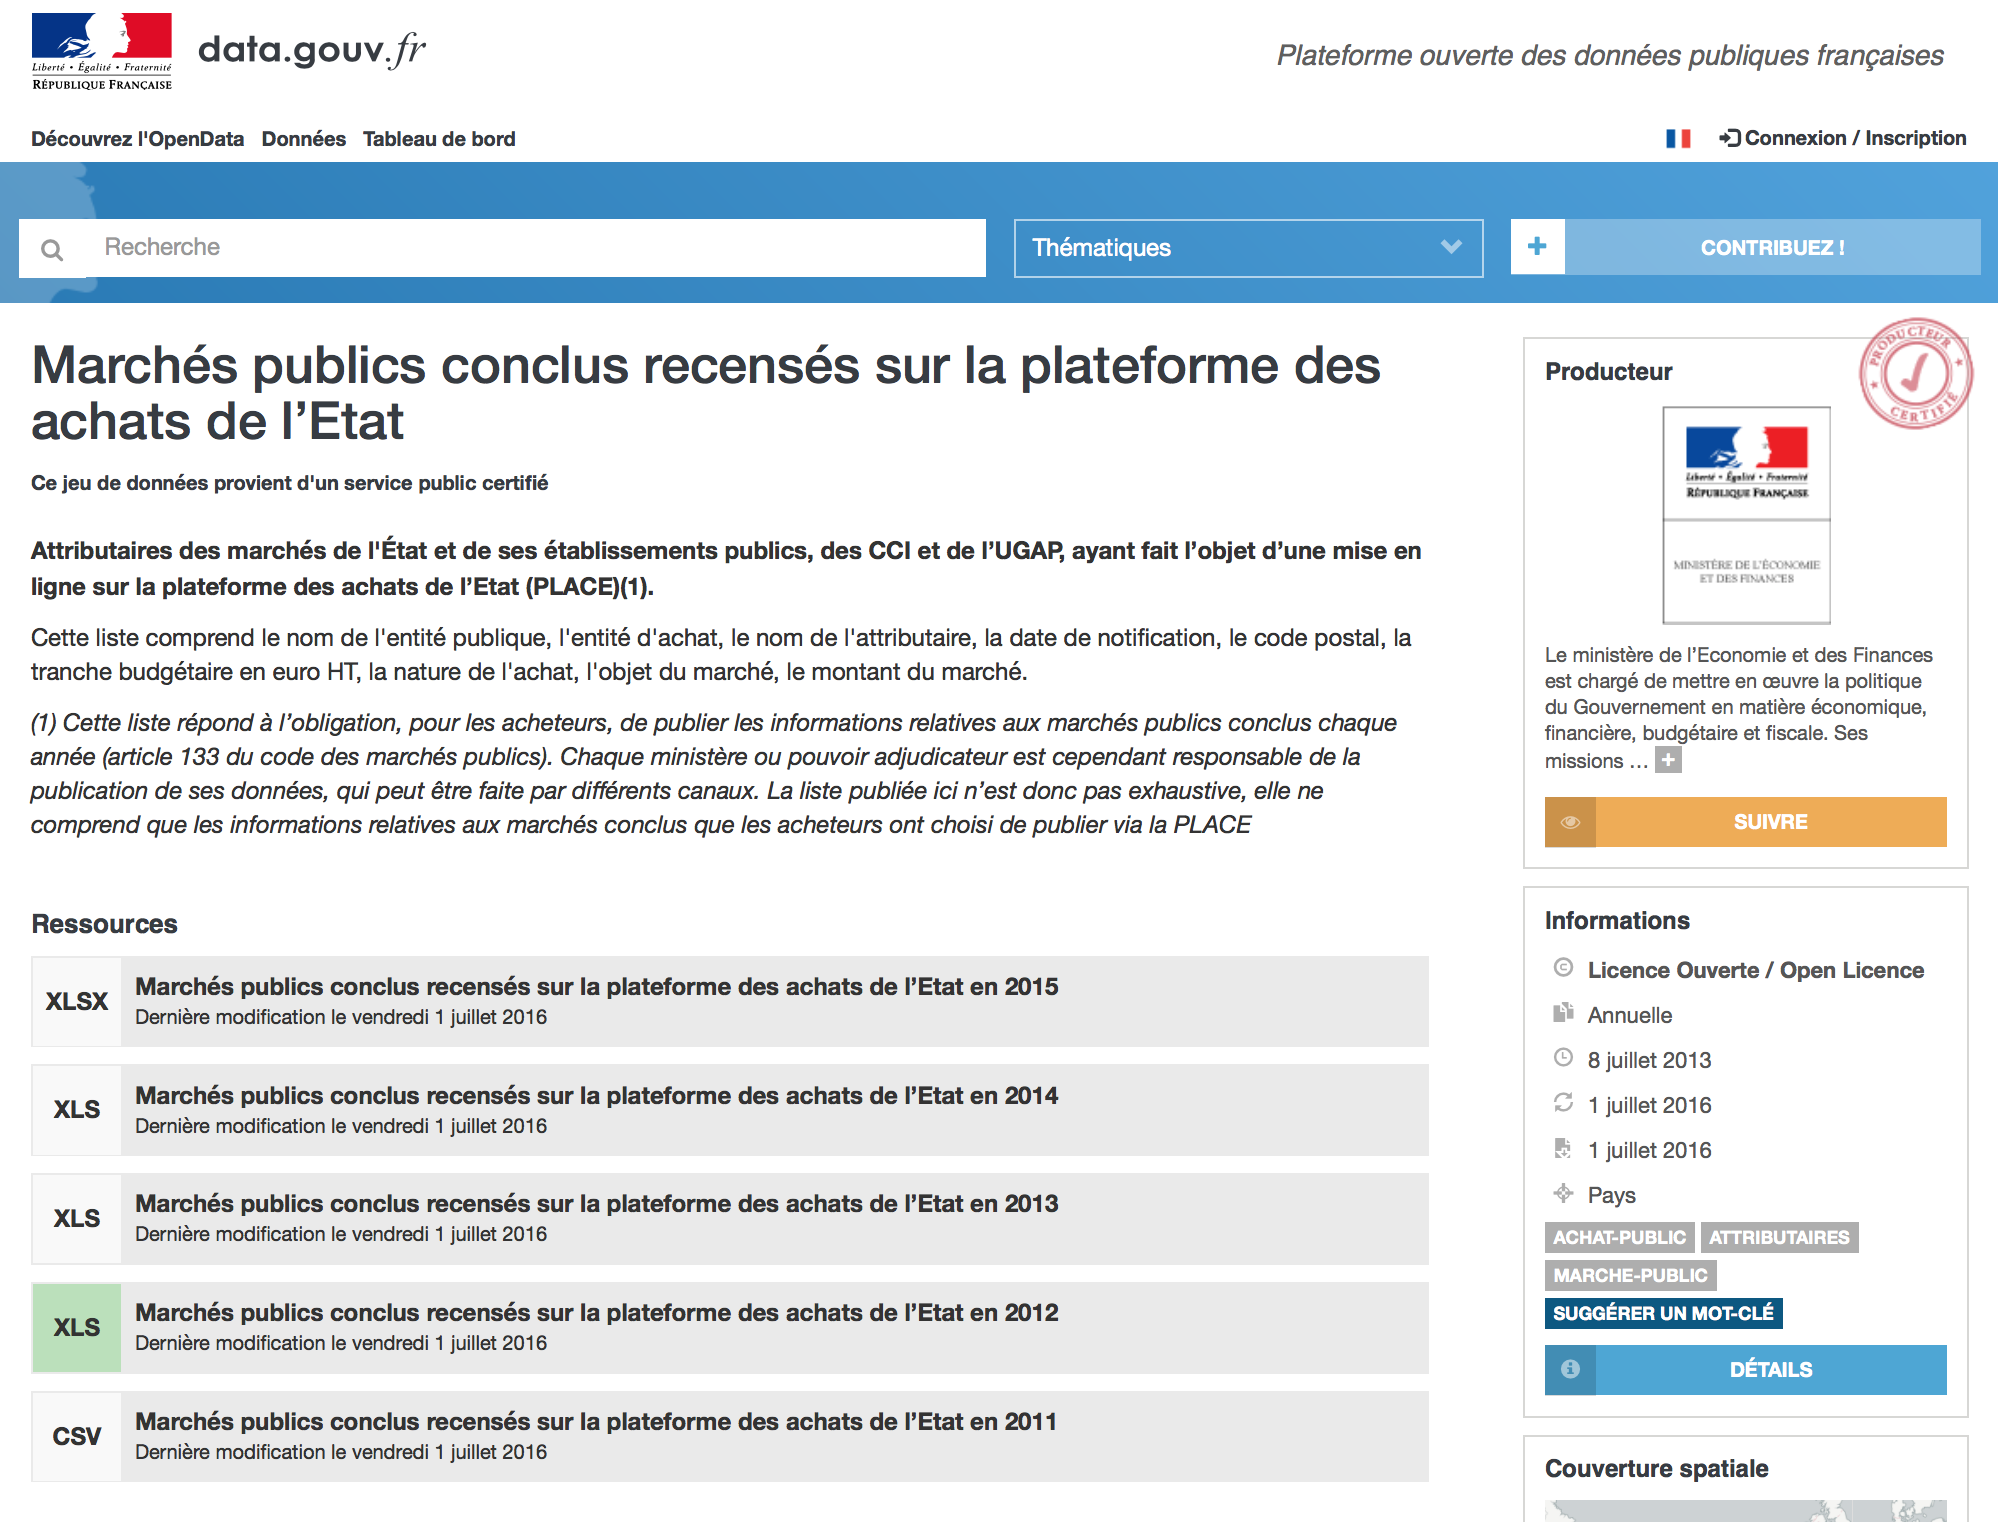The height and width of the screenshot is (1522, 1998).
Task: Click the search magnifier icon
Action: (x=51, y=247)
